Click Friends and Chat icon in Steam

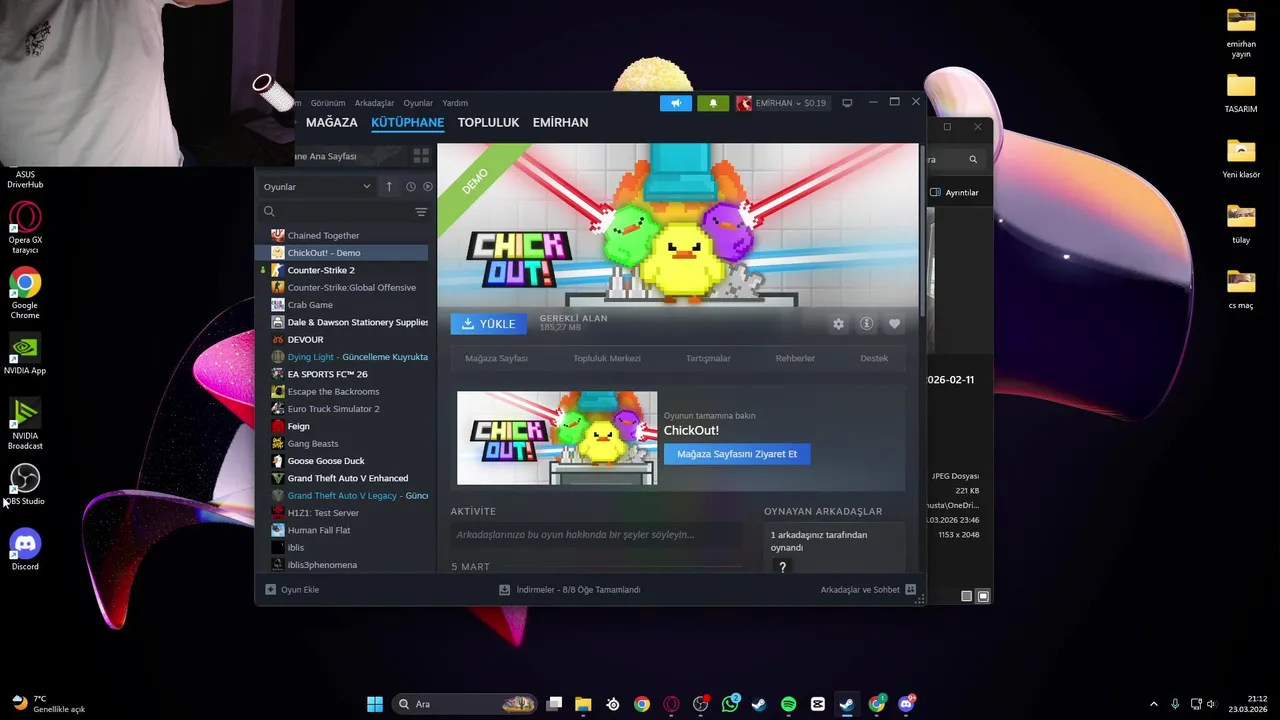[910, 590]
